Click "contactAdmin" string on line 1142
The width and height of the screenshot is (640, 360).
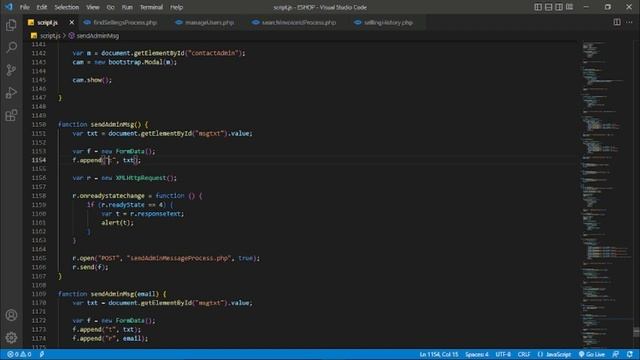coord(214,53)
